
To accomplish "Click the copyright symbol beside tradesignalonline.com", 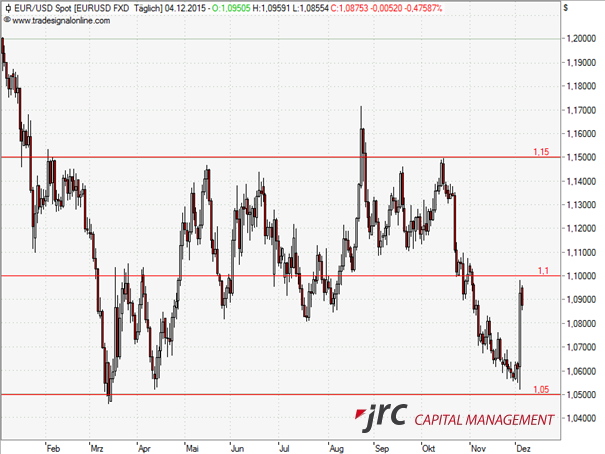I will (7, 20).
